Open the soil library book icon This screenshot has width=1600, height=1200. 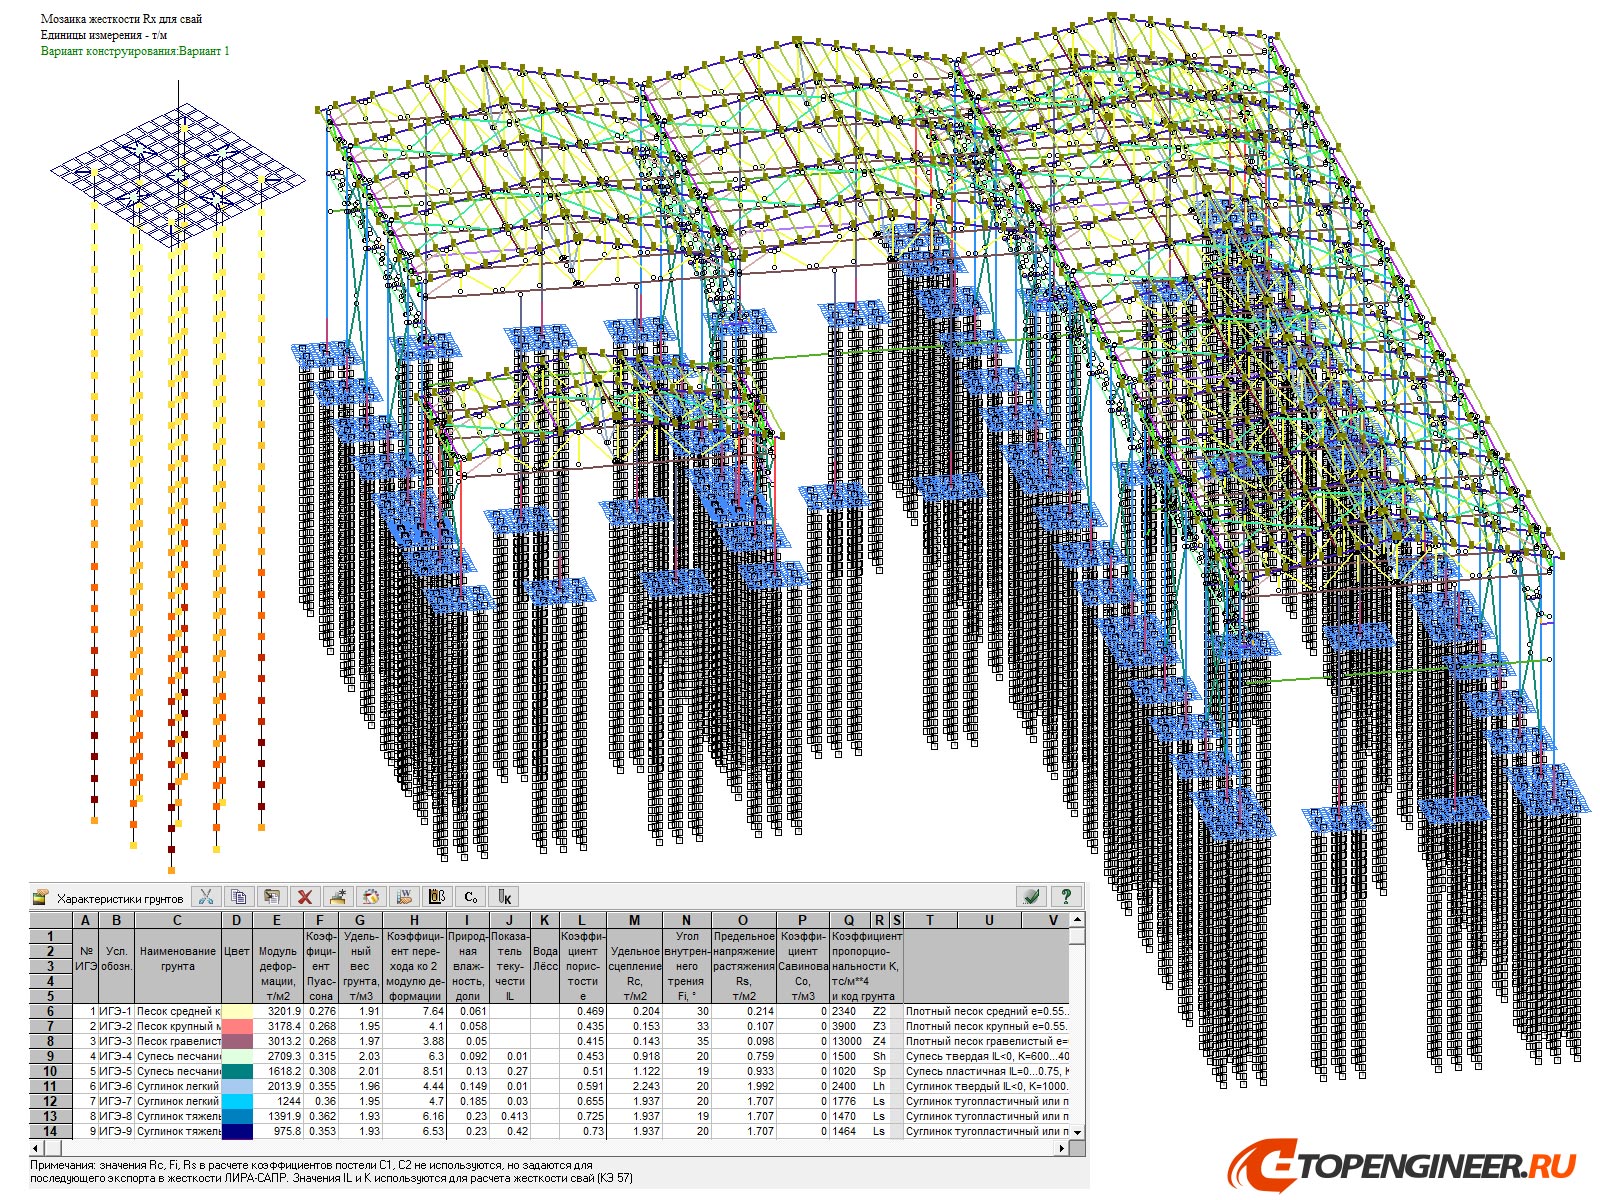click(438, 897)
